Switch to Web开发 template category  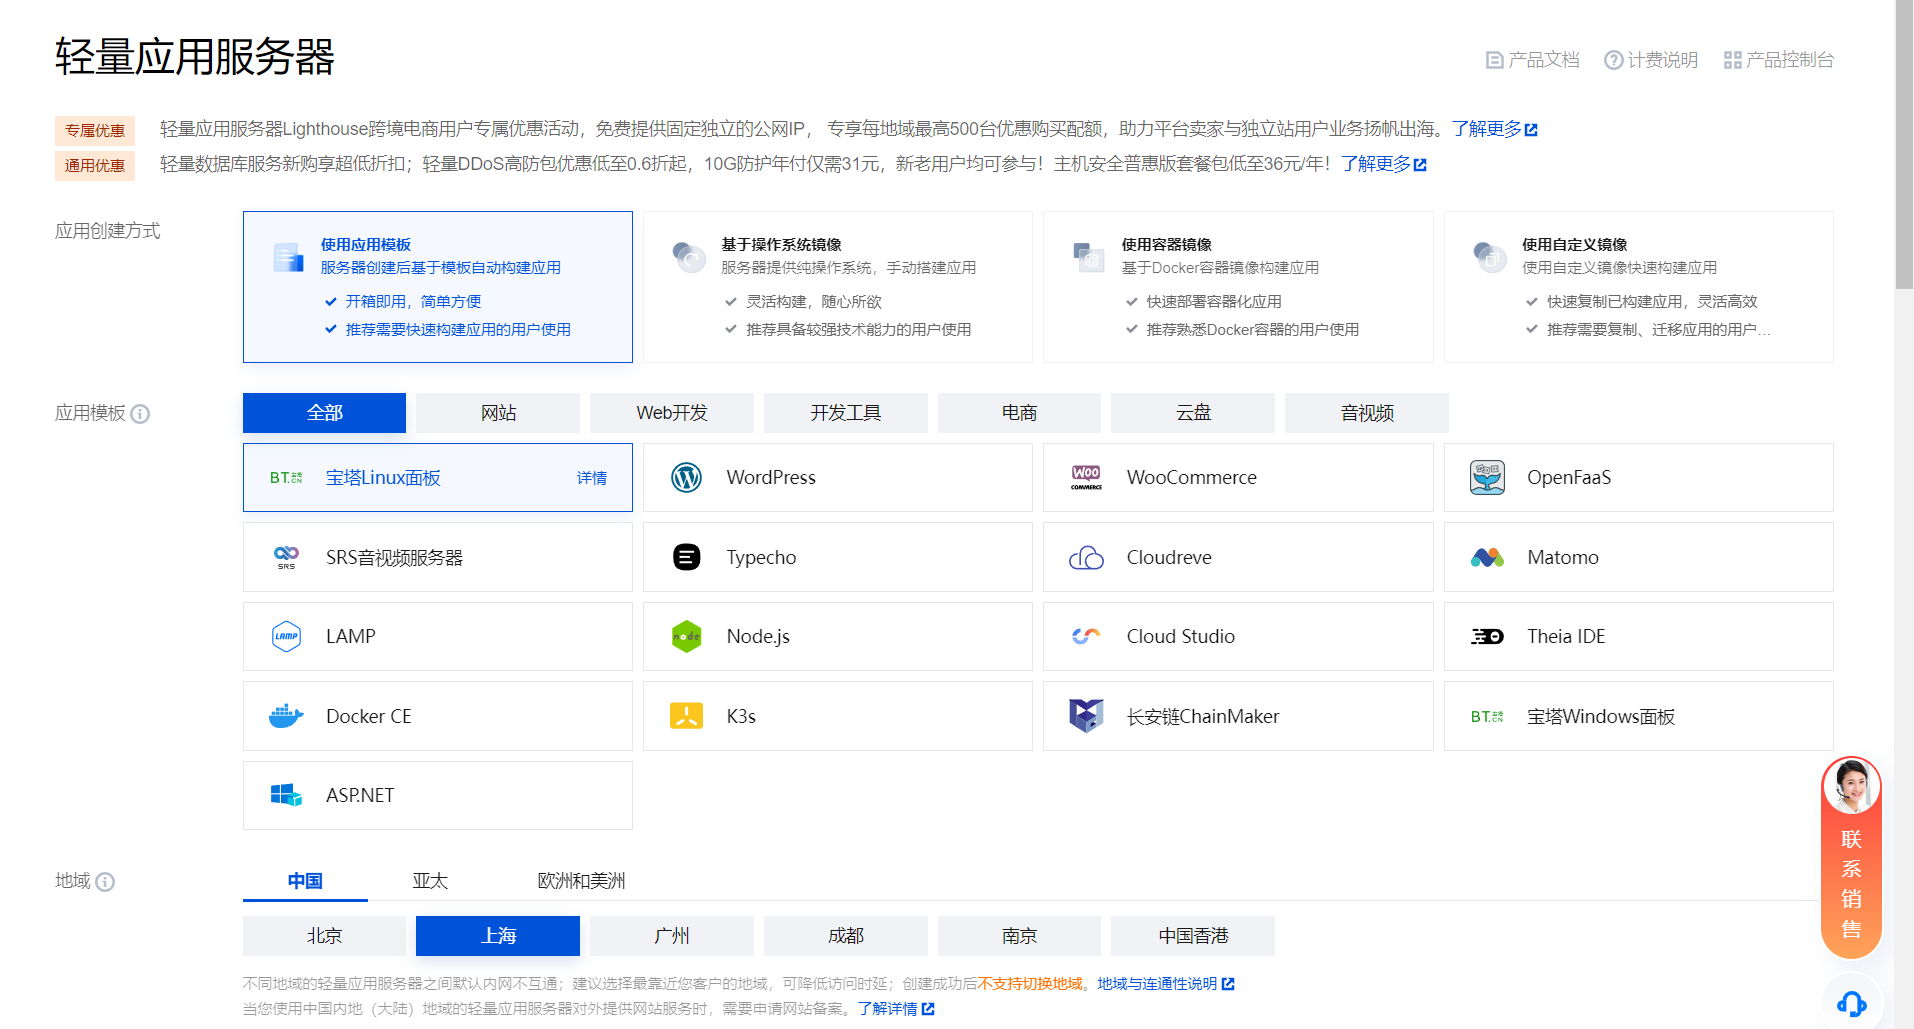point(672,413)
